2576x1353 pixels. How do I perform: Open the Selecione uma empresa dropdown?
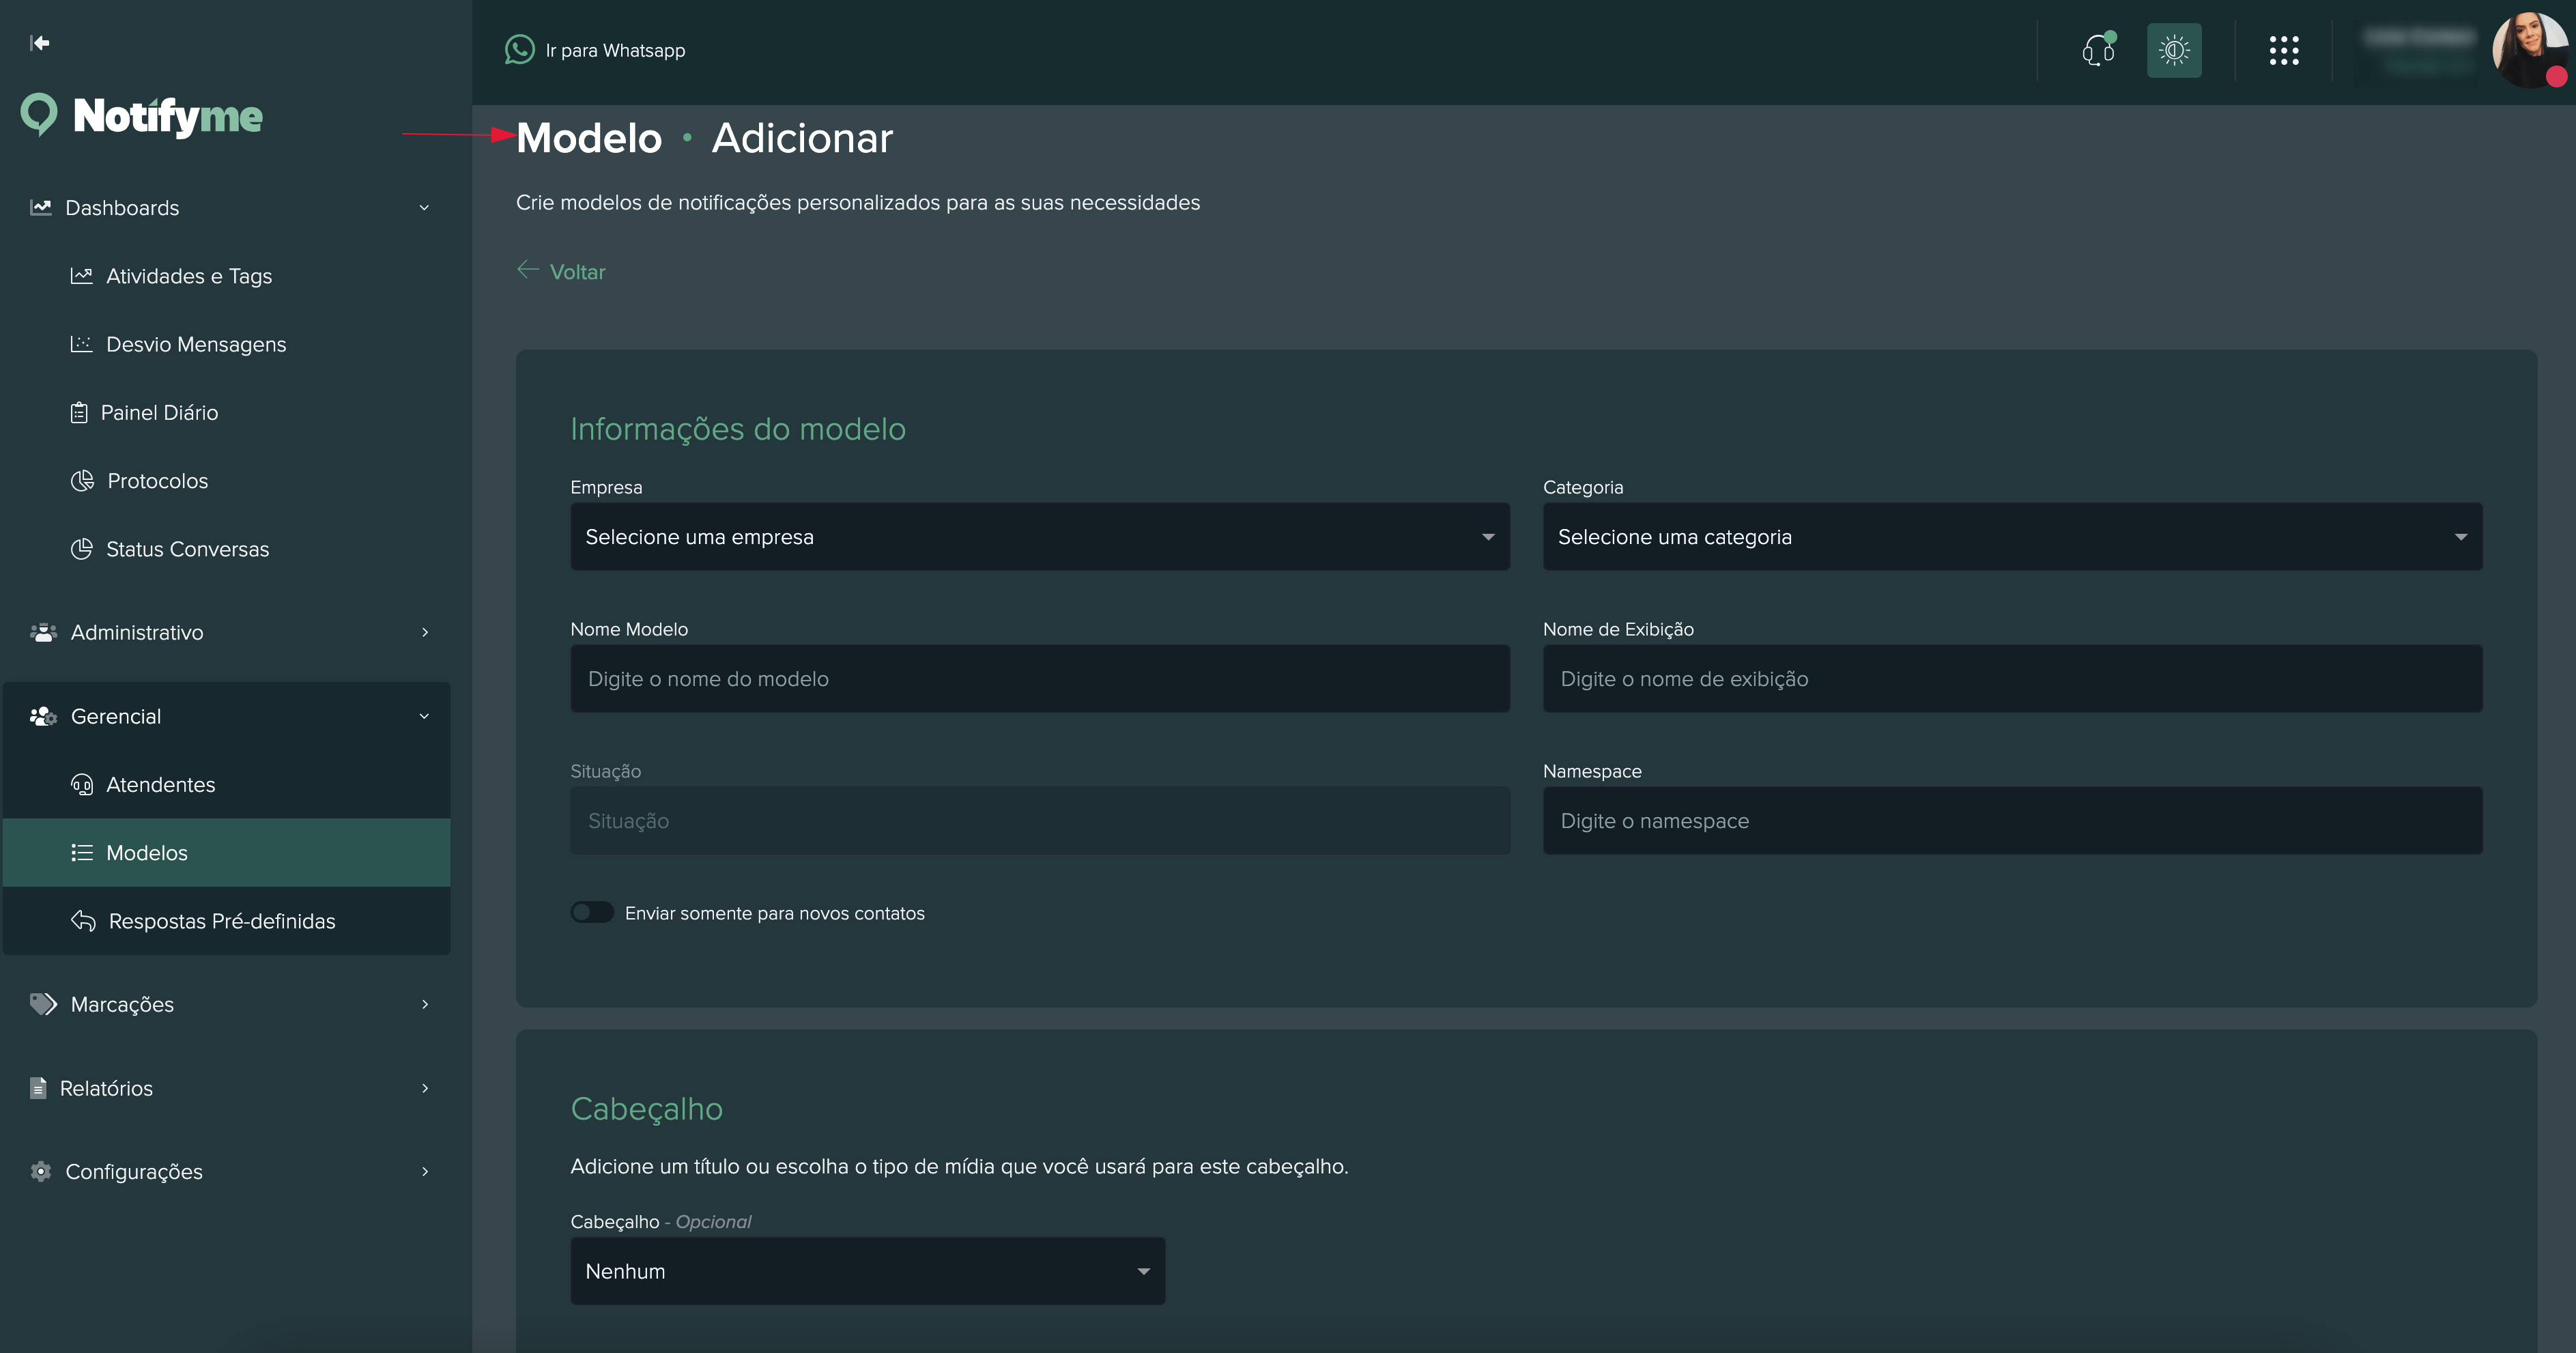point(1039,537)
